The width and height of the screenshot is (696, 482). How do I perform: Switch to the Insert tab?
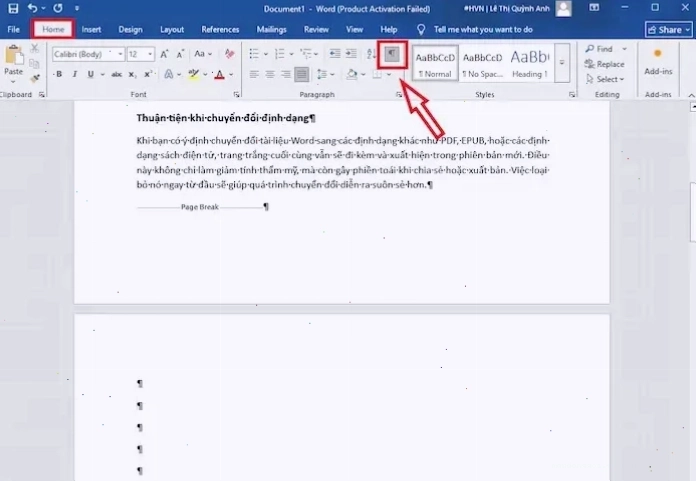[91, 29]
